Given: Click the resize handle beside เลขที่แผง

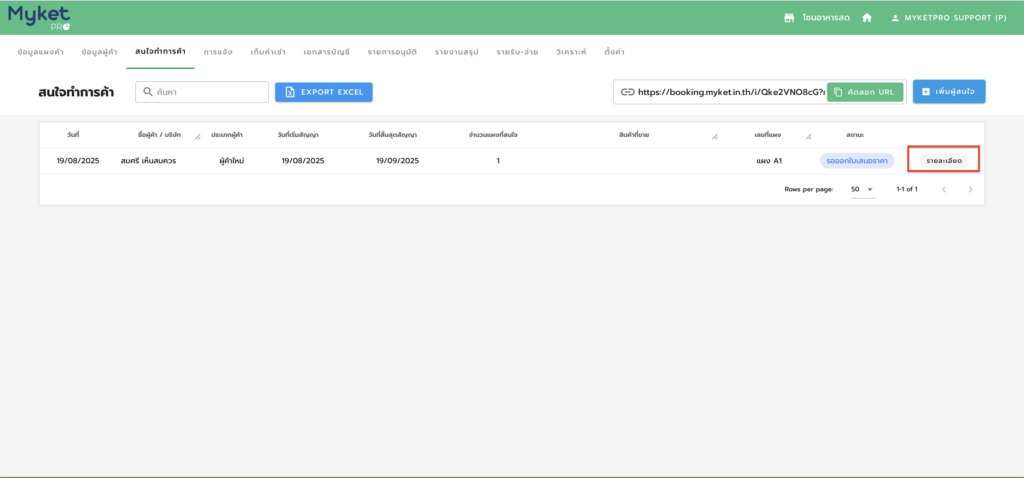Looking at the screenshot, I should (x=808, y=136).
